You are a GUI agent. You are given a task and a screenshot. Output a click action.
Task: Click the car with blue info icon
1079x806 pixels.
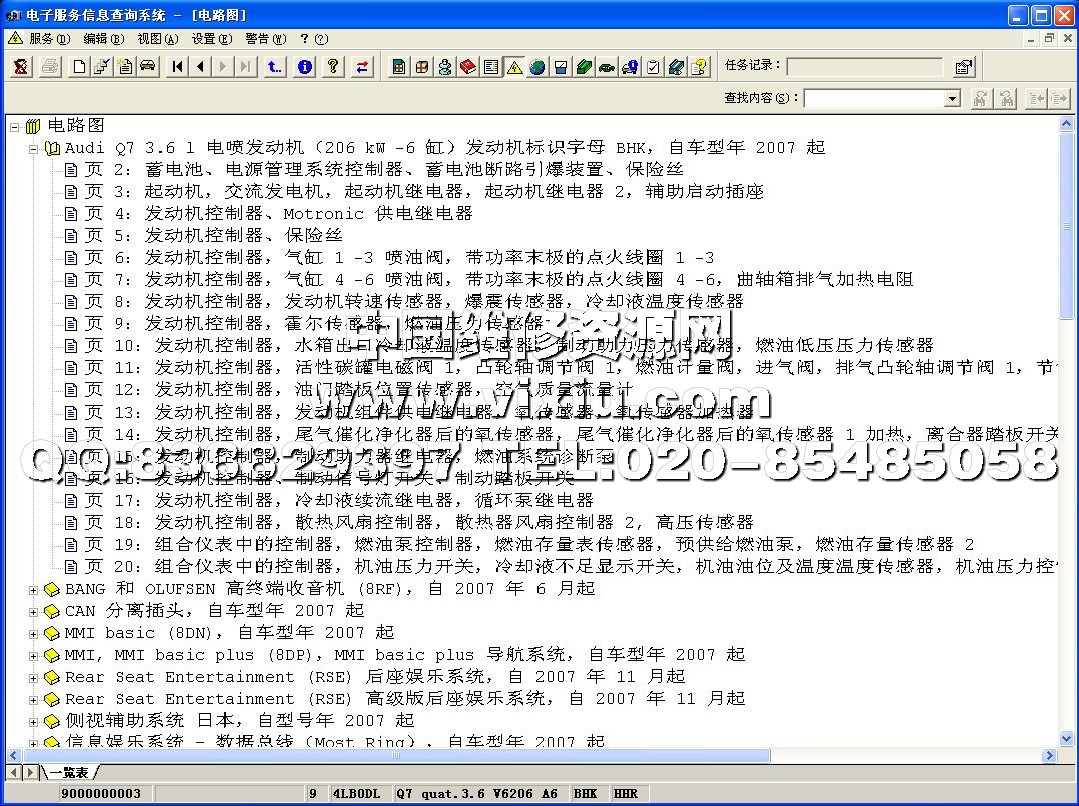(x=630, y=67)
